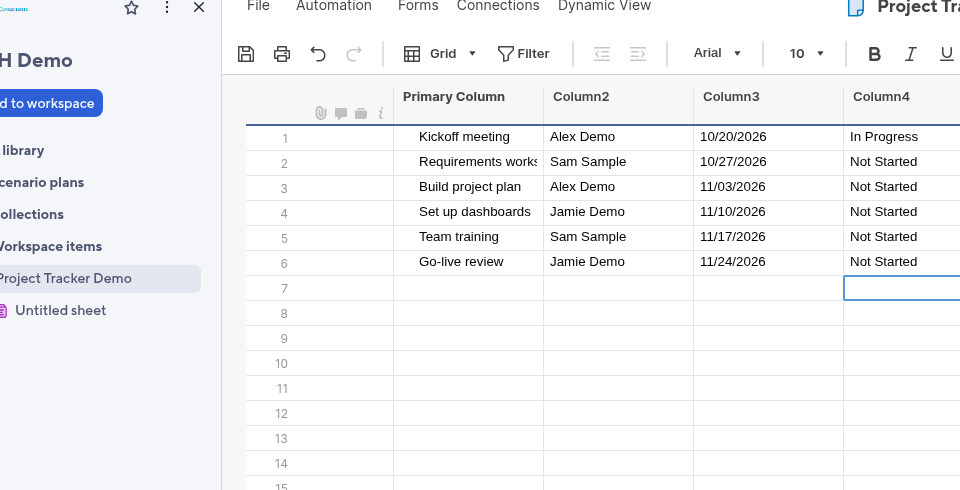Click the proofs column icon
The width and height of the screenshot is (960, 490).
point(361,113)
